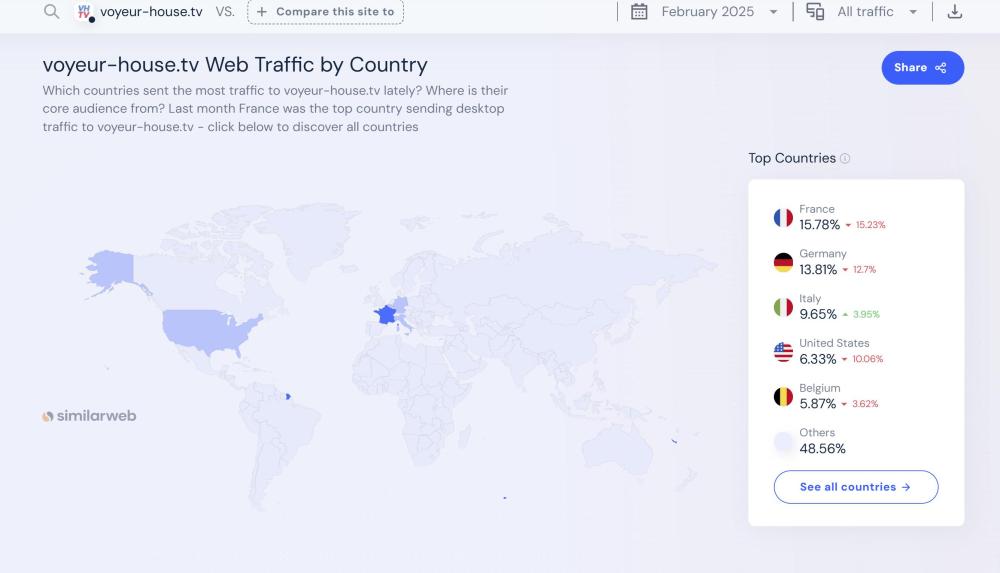Click the search magnifier icon

[52, 12]
